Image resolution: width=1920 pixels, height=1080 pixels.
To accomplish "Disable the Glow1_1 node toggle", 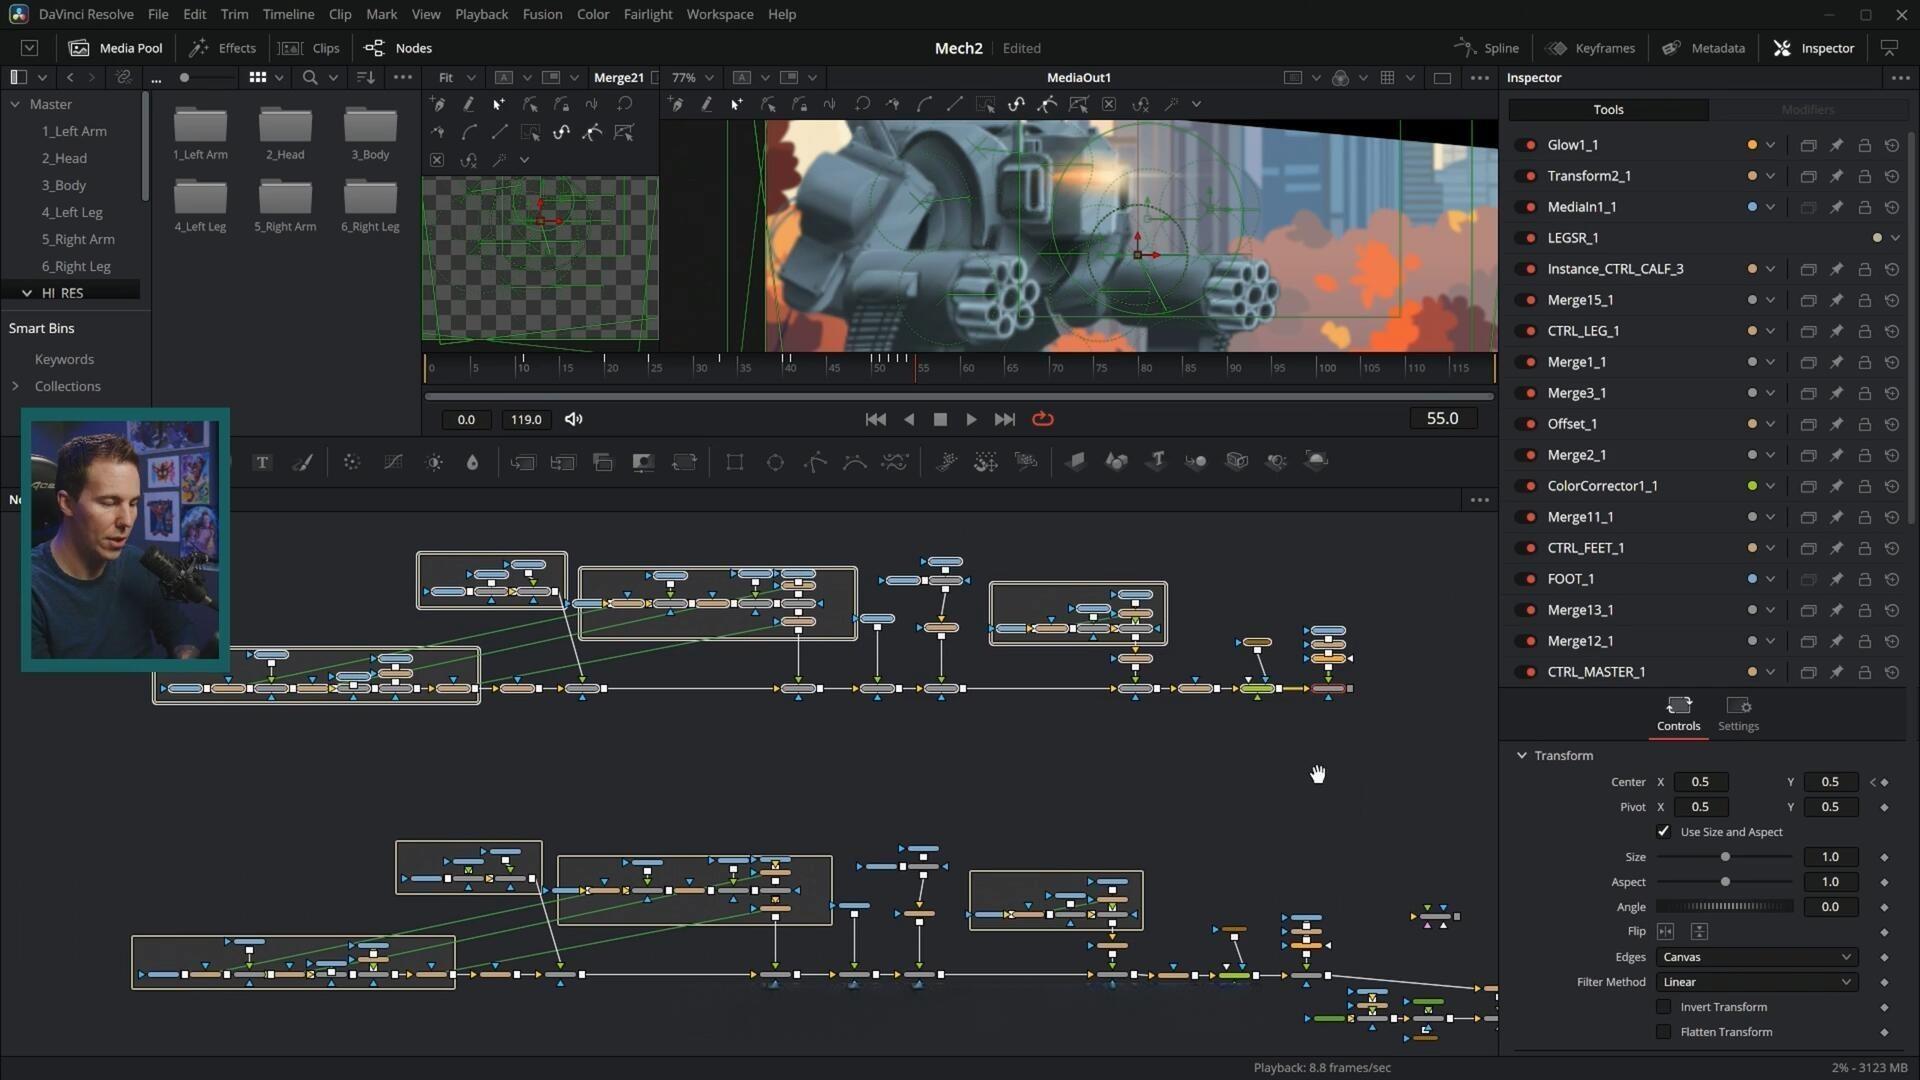I will (1529, 145).
